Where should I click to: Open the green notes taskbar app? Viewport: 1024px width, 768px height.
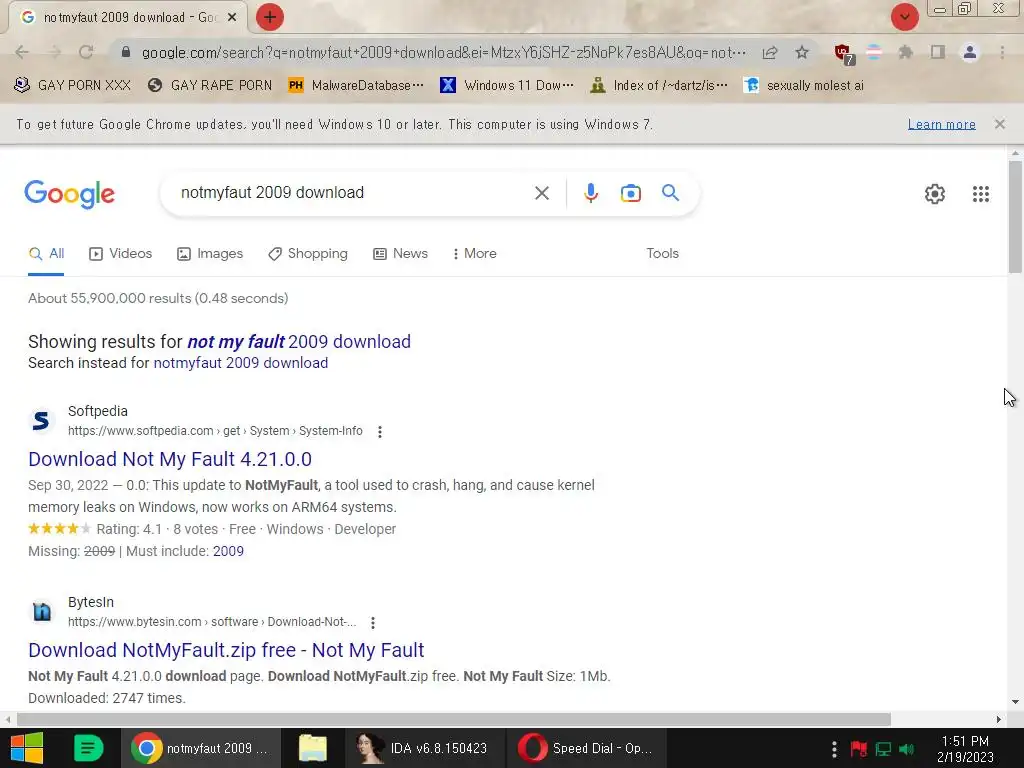coord(88,748)
